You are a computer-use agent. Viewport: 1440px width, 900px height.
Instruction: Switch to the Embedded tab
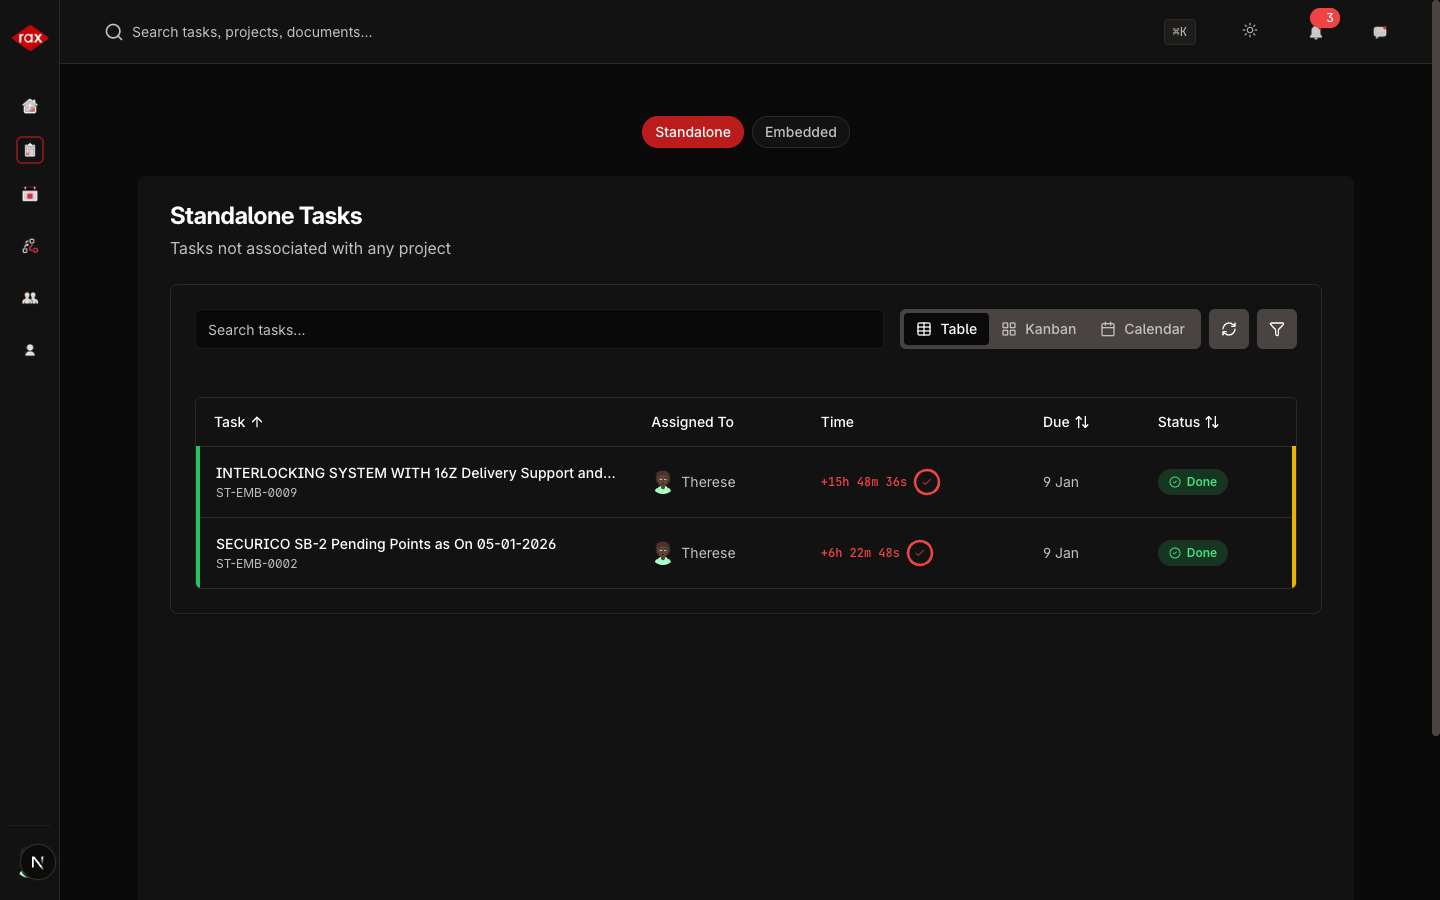(800, 132)
